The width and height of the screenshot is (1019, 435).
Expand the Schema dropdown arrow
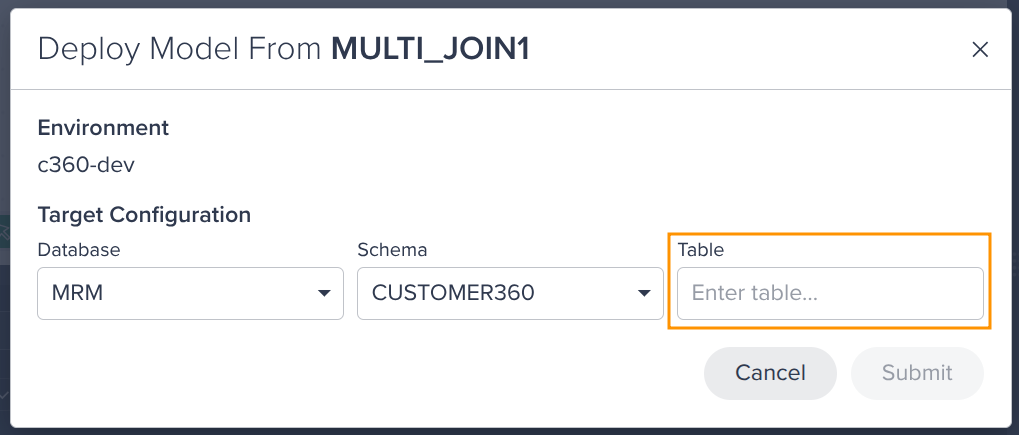click(644, 293)
